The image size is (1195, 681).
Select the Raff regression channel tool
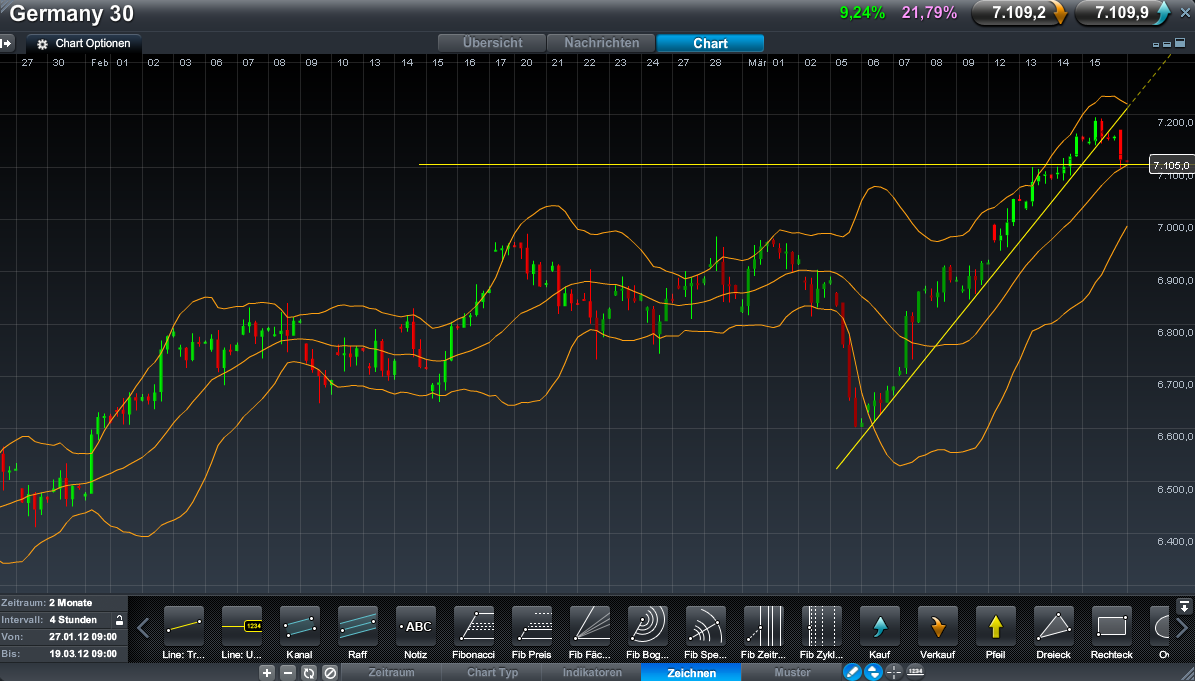358,627
